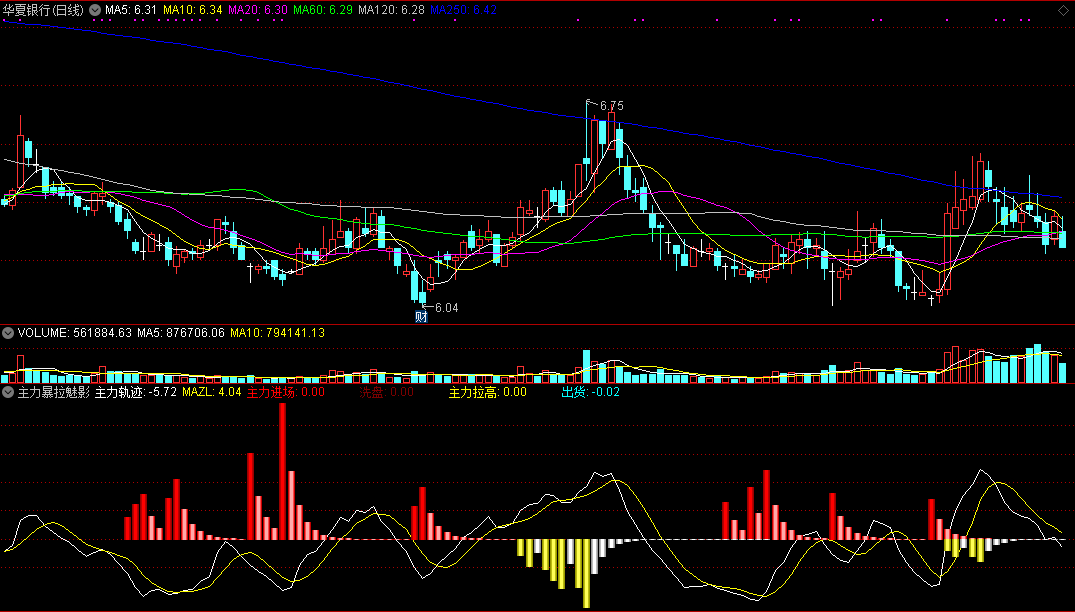Click the 财 financial report marker icon
The width and height of the screenshot is (1075, 612).
pyautogui.click(x=421, y=317)
